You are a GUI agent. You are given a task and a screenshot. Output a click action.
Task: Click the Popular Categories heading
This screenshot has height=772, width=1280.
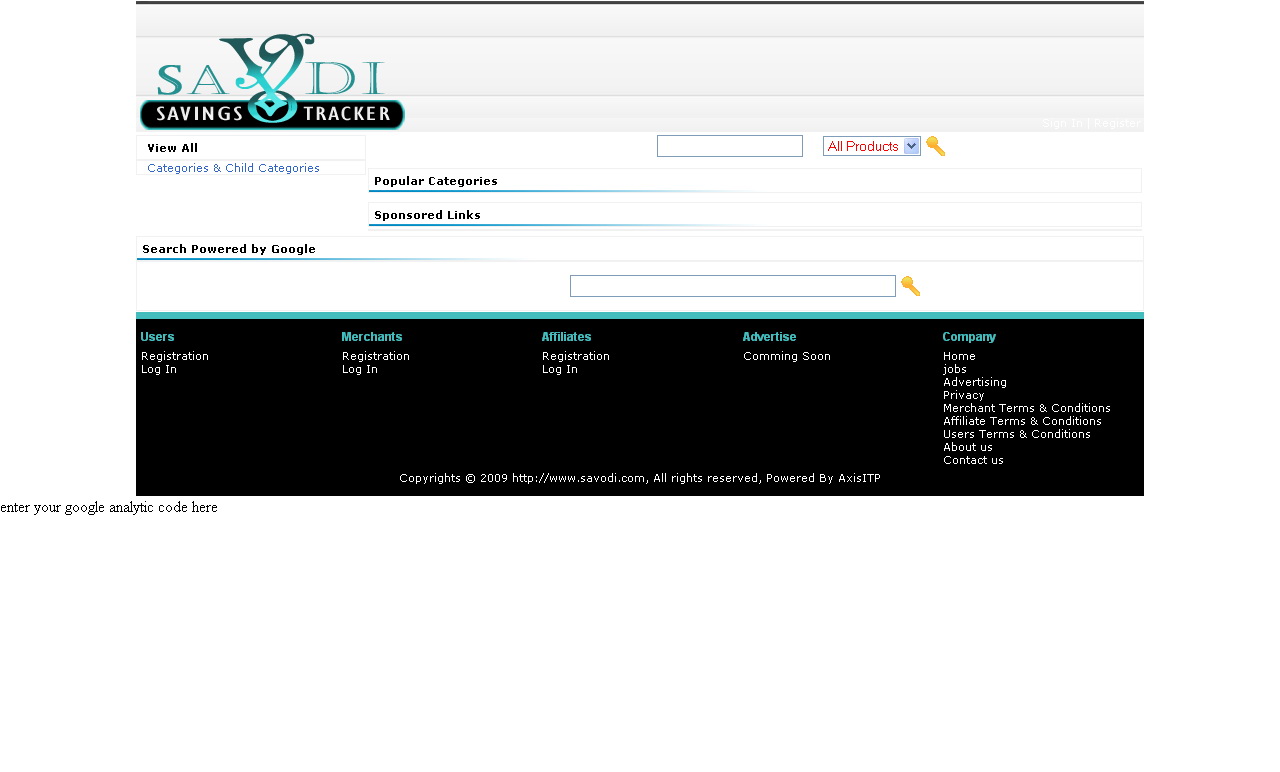click(436, 181)
